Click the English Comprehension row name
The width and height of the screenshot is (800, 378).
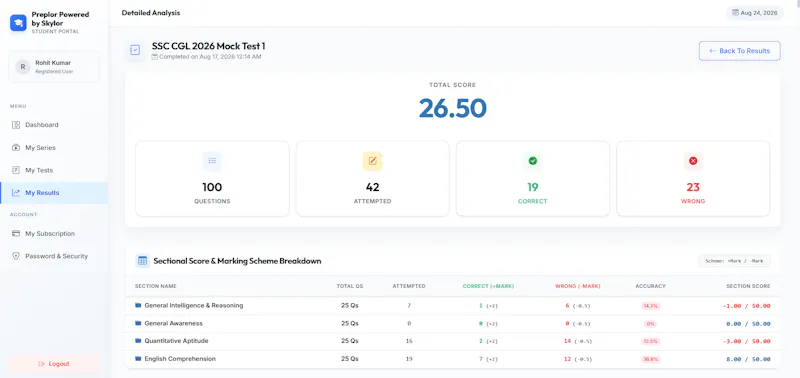click(x=180, y=359)
